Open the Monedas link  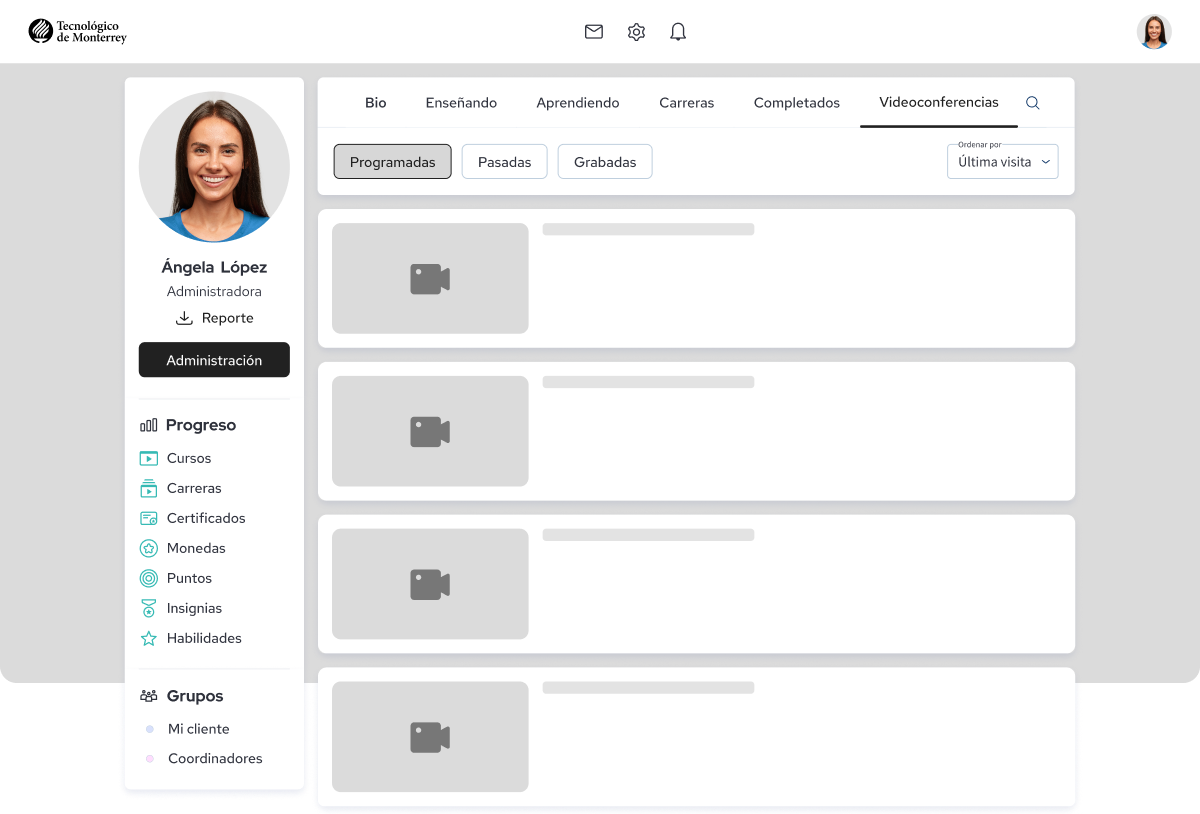(196, 548)
